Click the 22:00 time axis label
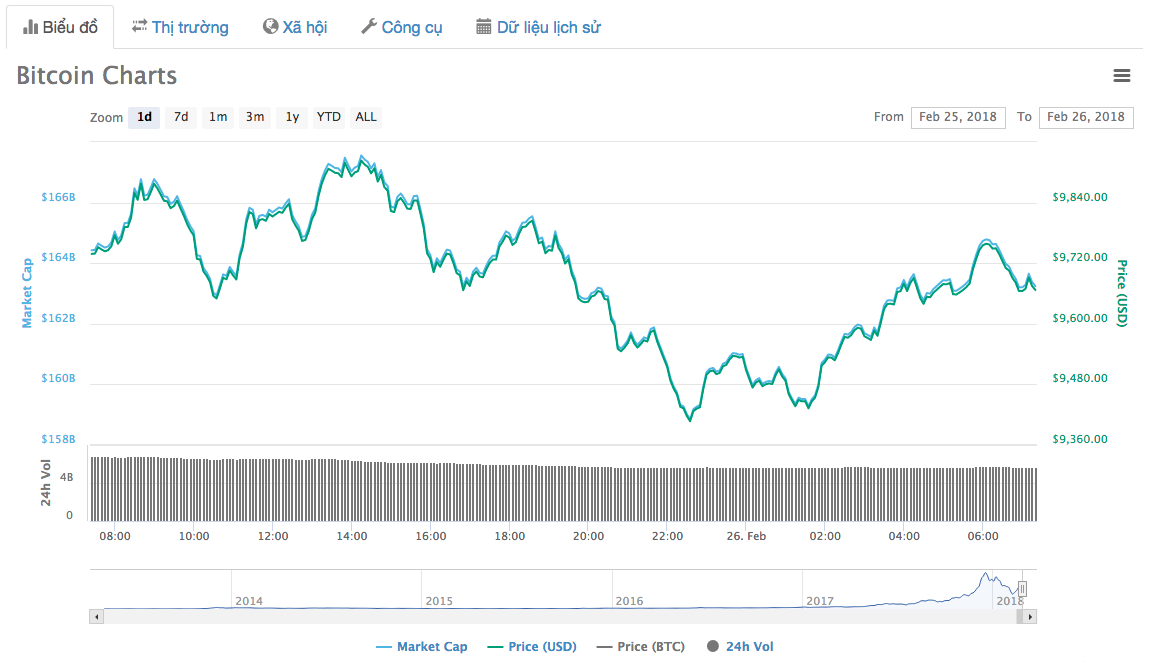This screenshot has width=1160, height=662. coord(667,536)
